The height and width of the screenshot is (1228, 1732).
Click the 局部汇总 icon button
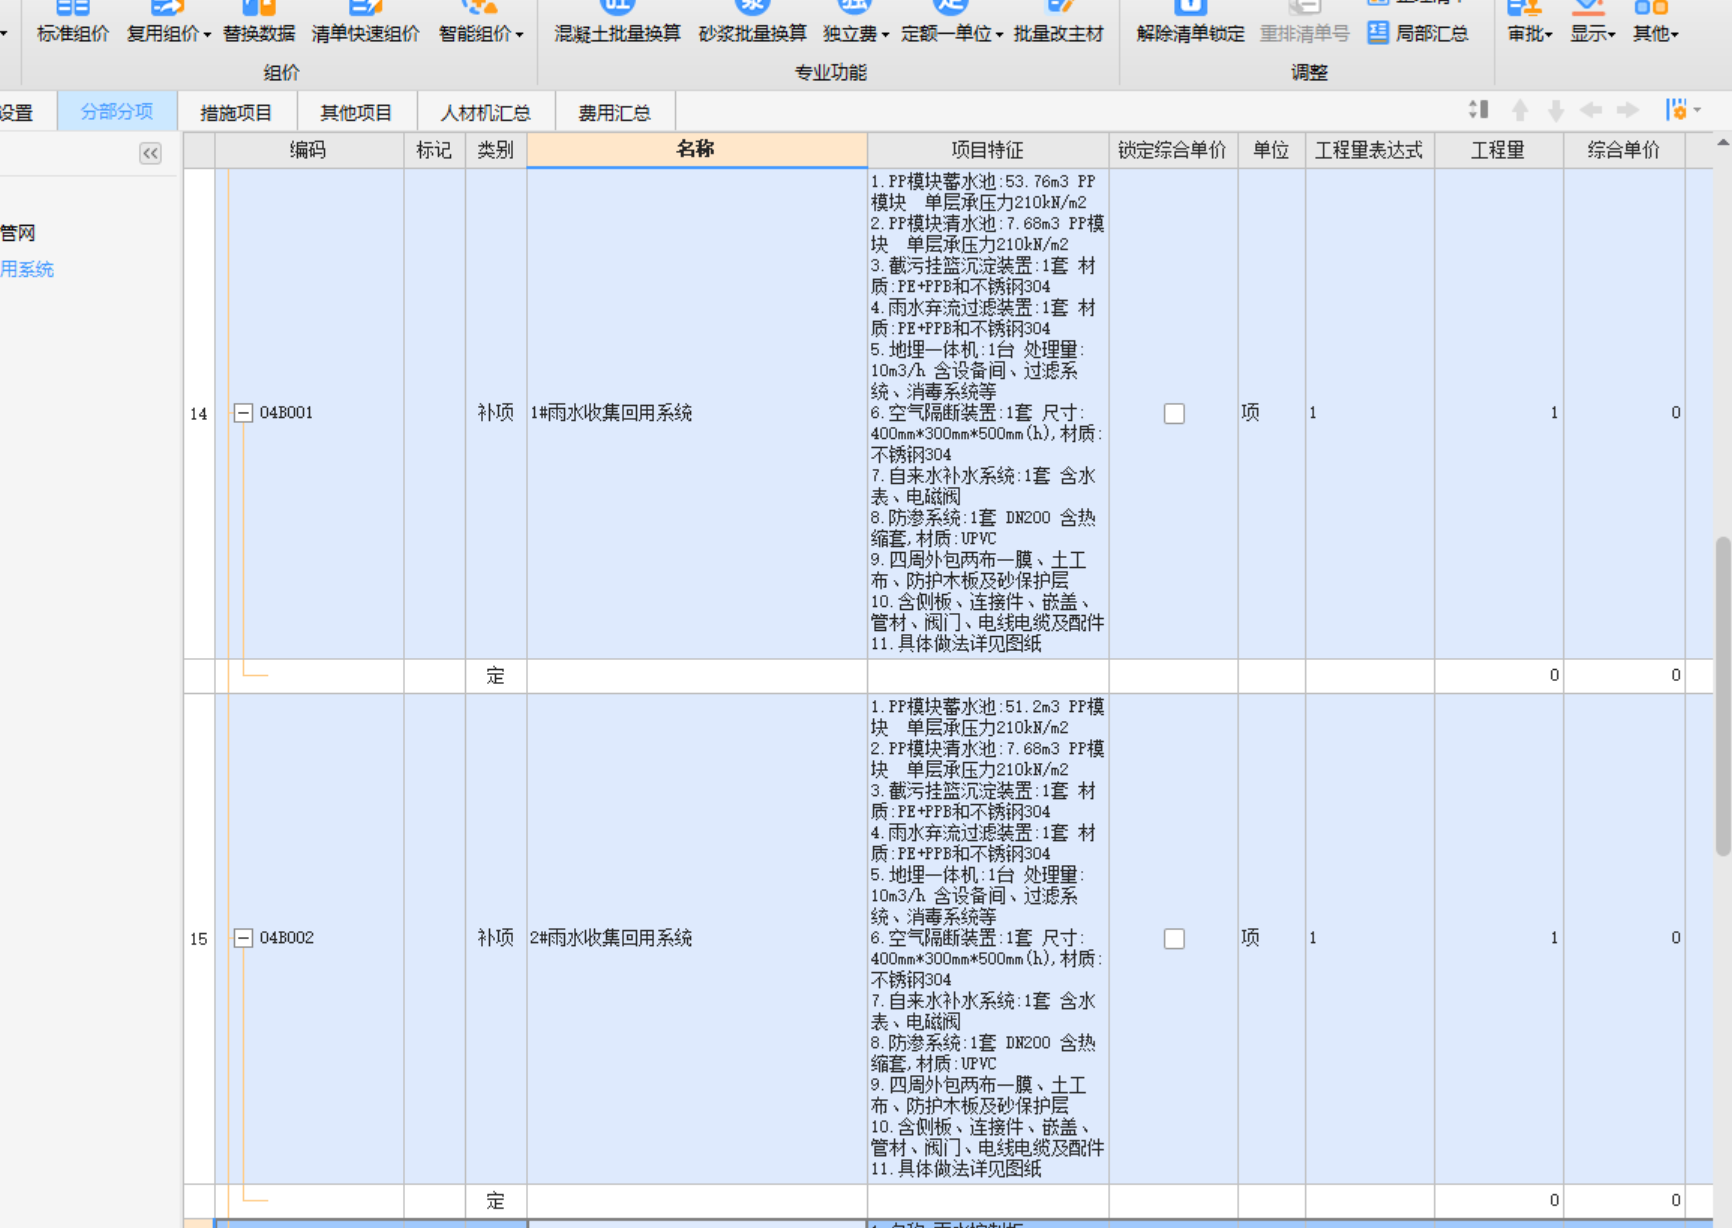click(1419, 33)
